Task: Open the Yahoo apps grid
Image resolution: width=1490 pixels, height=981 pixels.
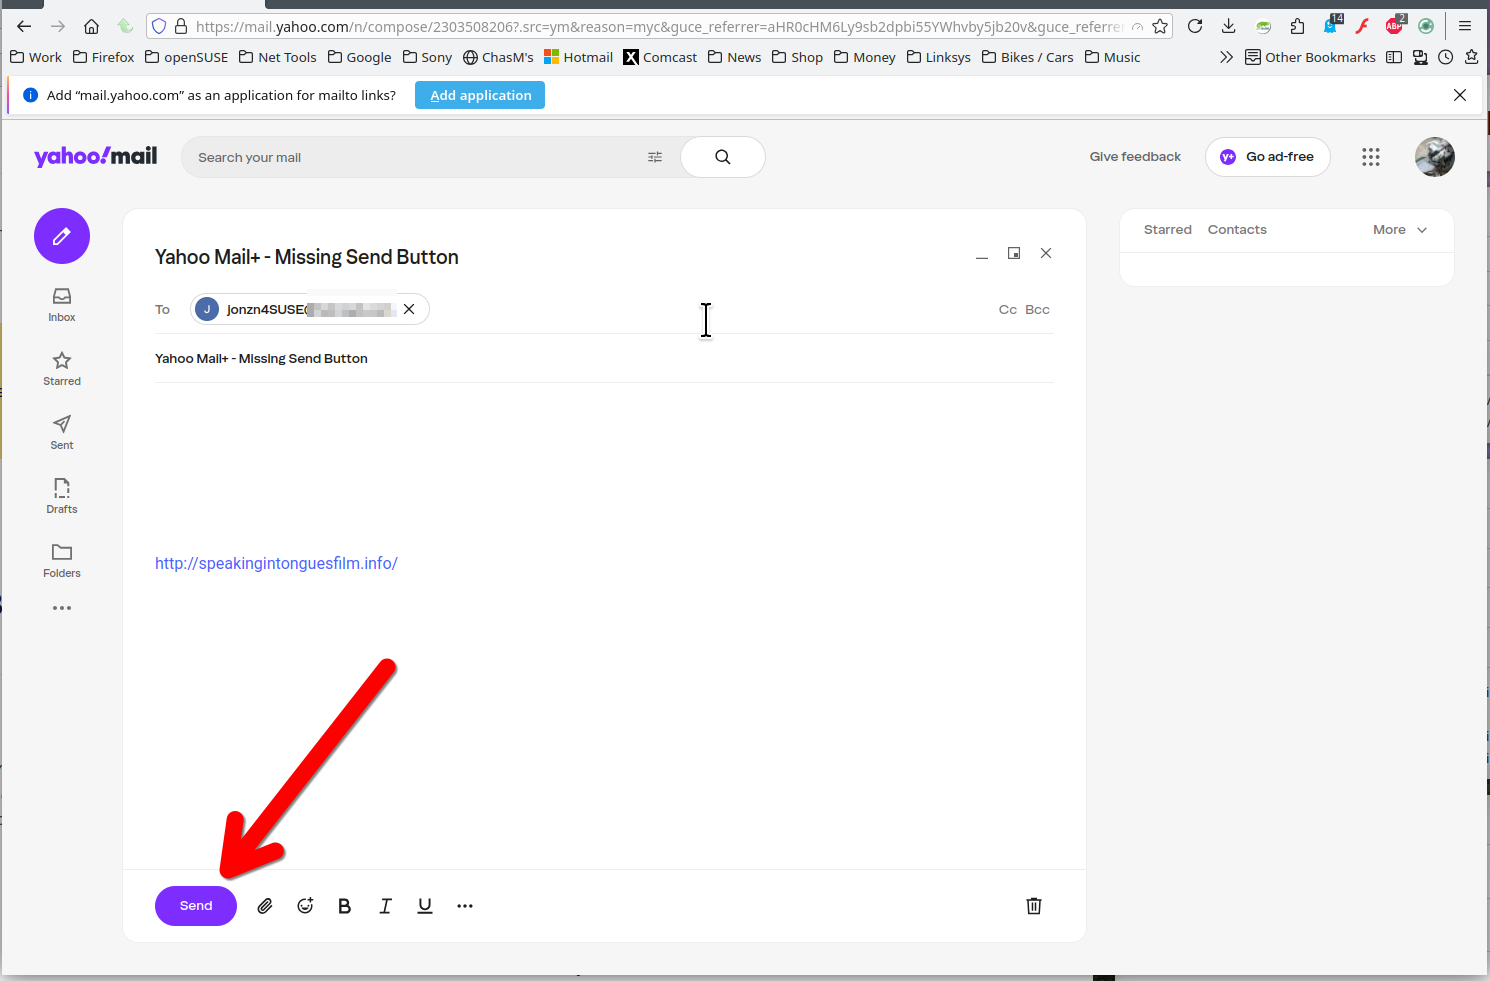Action: click(x=1371, y=157)
